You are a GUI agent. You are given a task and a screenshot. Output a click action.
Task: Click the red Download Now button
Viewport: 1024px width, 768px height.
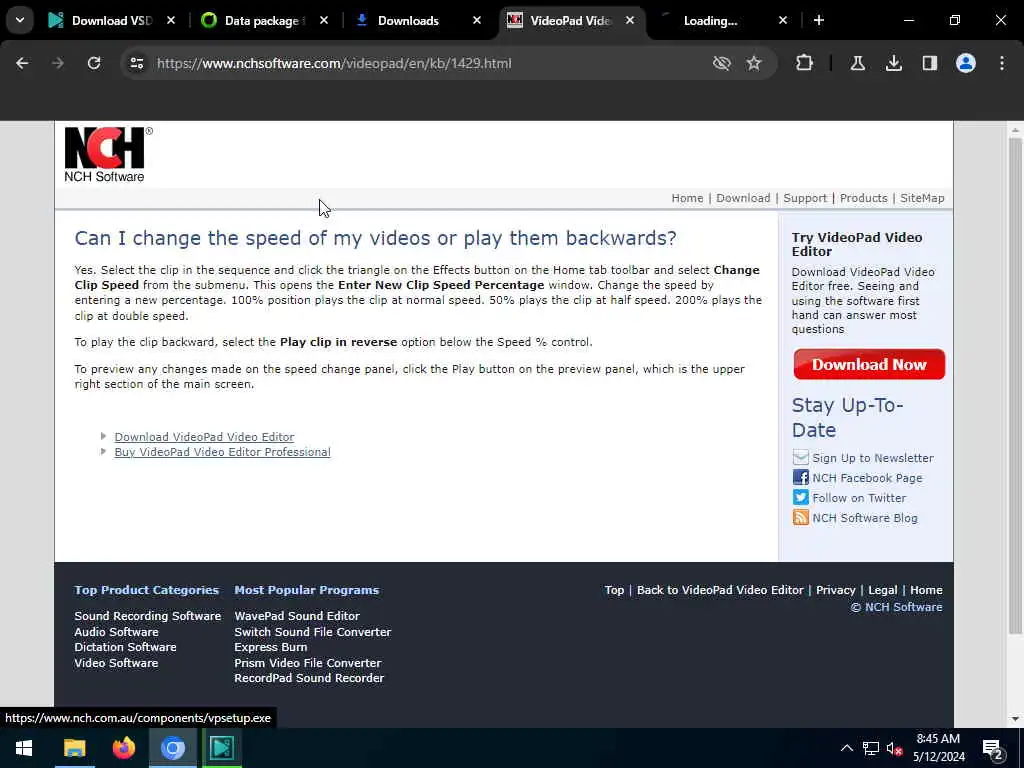point(869,364)
